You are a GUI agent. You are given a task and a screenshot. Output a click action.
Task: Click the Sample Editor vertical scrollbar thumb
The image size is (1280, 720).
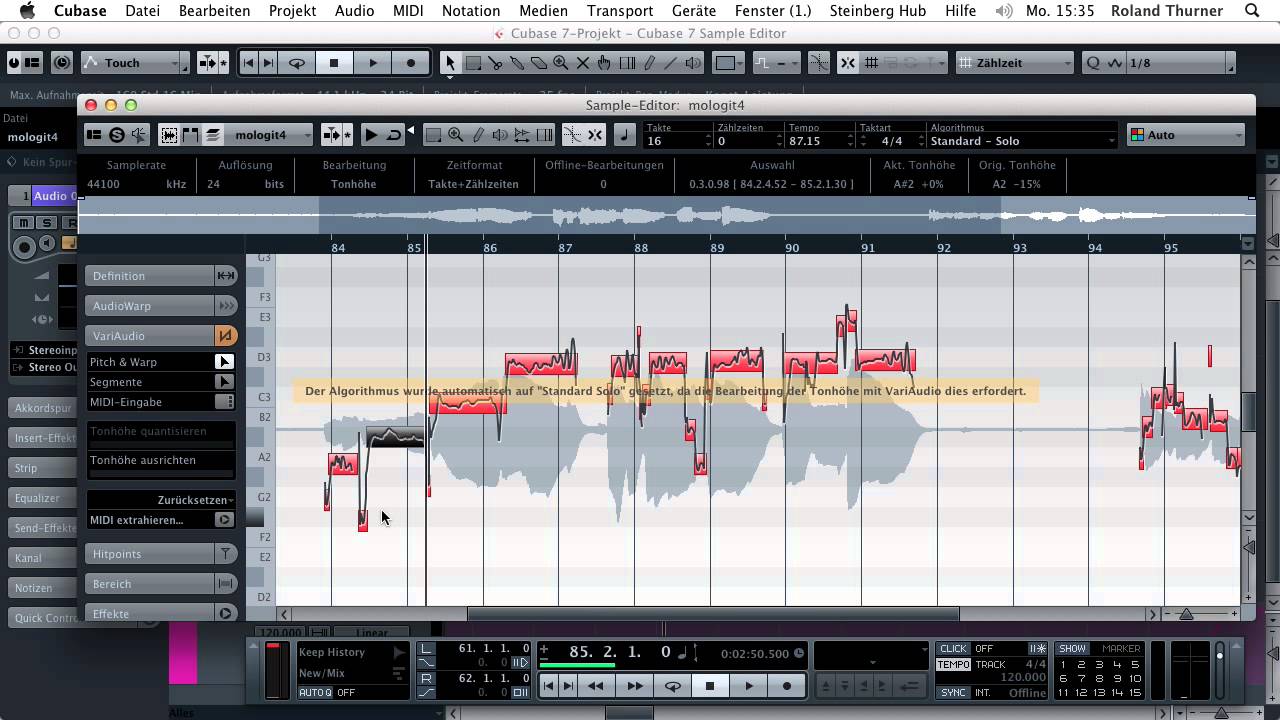(x=1248, y=412)
